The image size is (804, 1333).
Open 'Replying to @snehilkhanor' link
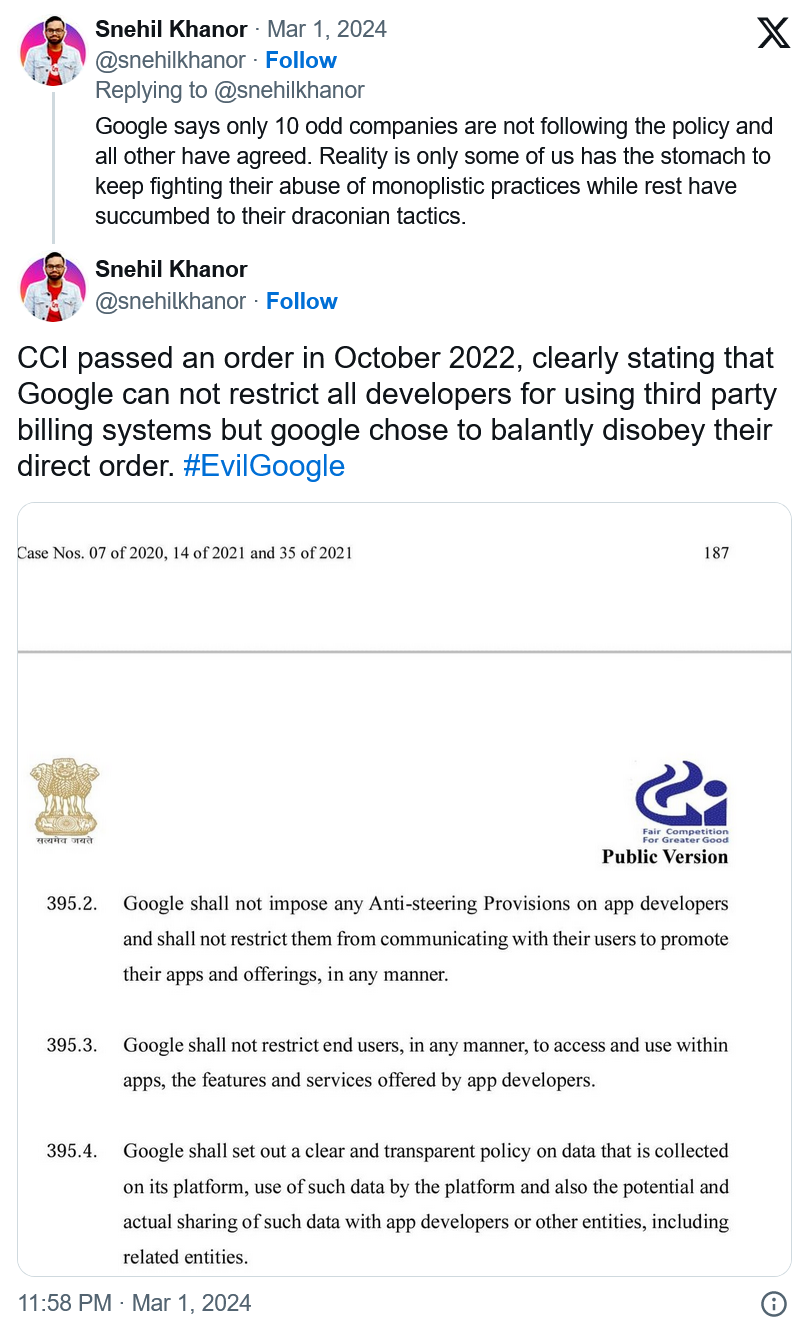(x=230, y=90)
